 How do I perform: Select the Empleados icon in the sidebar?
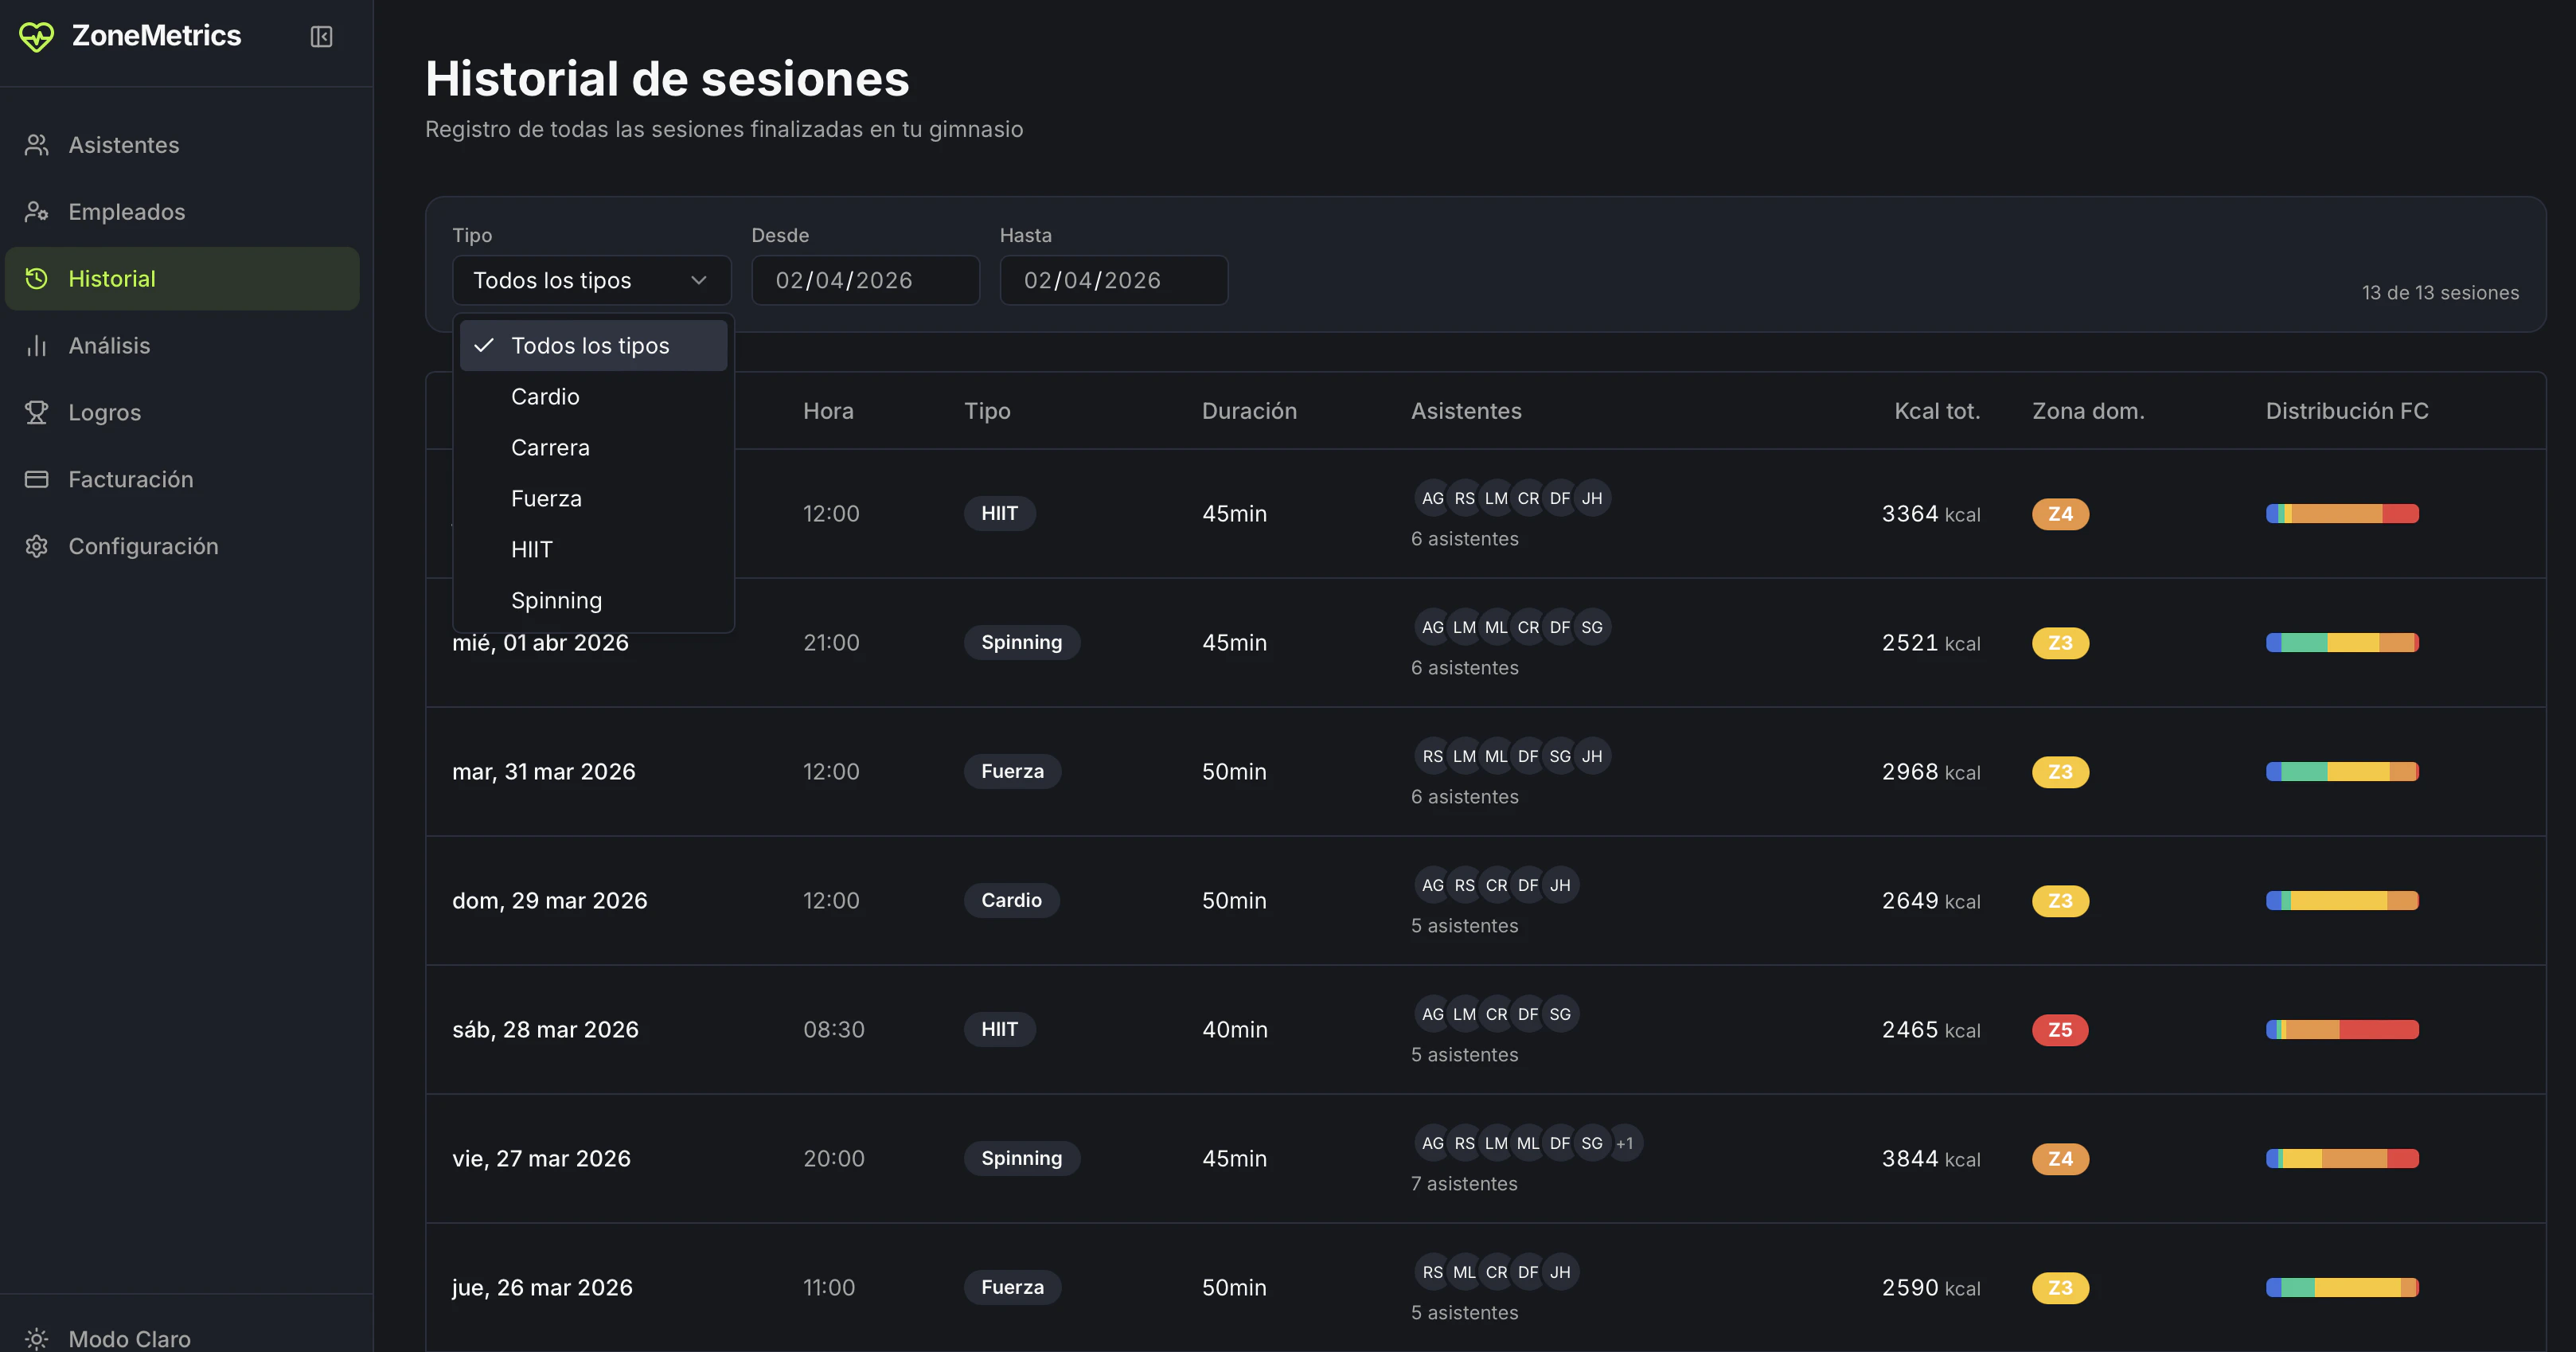pyautogui.click(x=36, y=211)
